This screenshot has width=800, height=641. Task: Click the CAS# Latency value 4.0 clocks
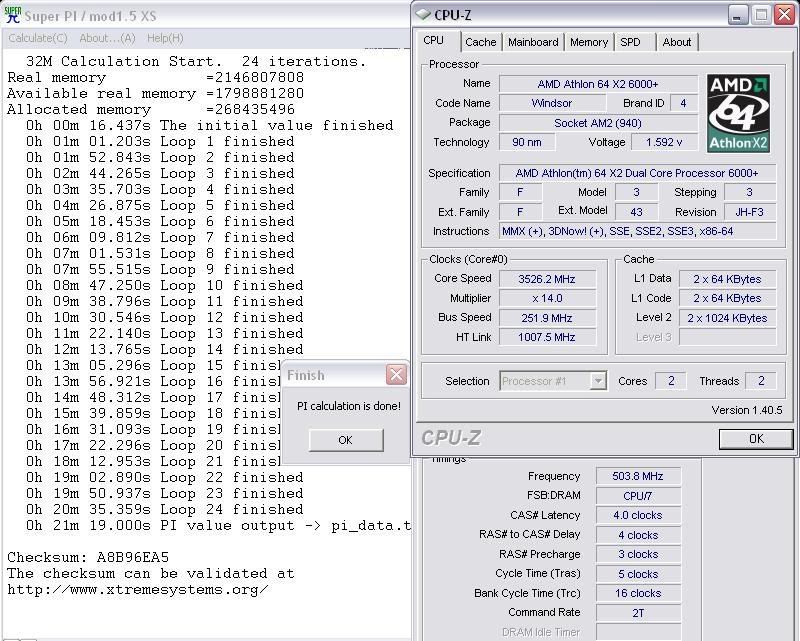(x=638, y=515)
